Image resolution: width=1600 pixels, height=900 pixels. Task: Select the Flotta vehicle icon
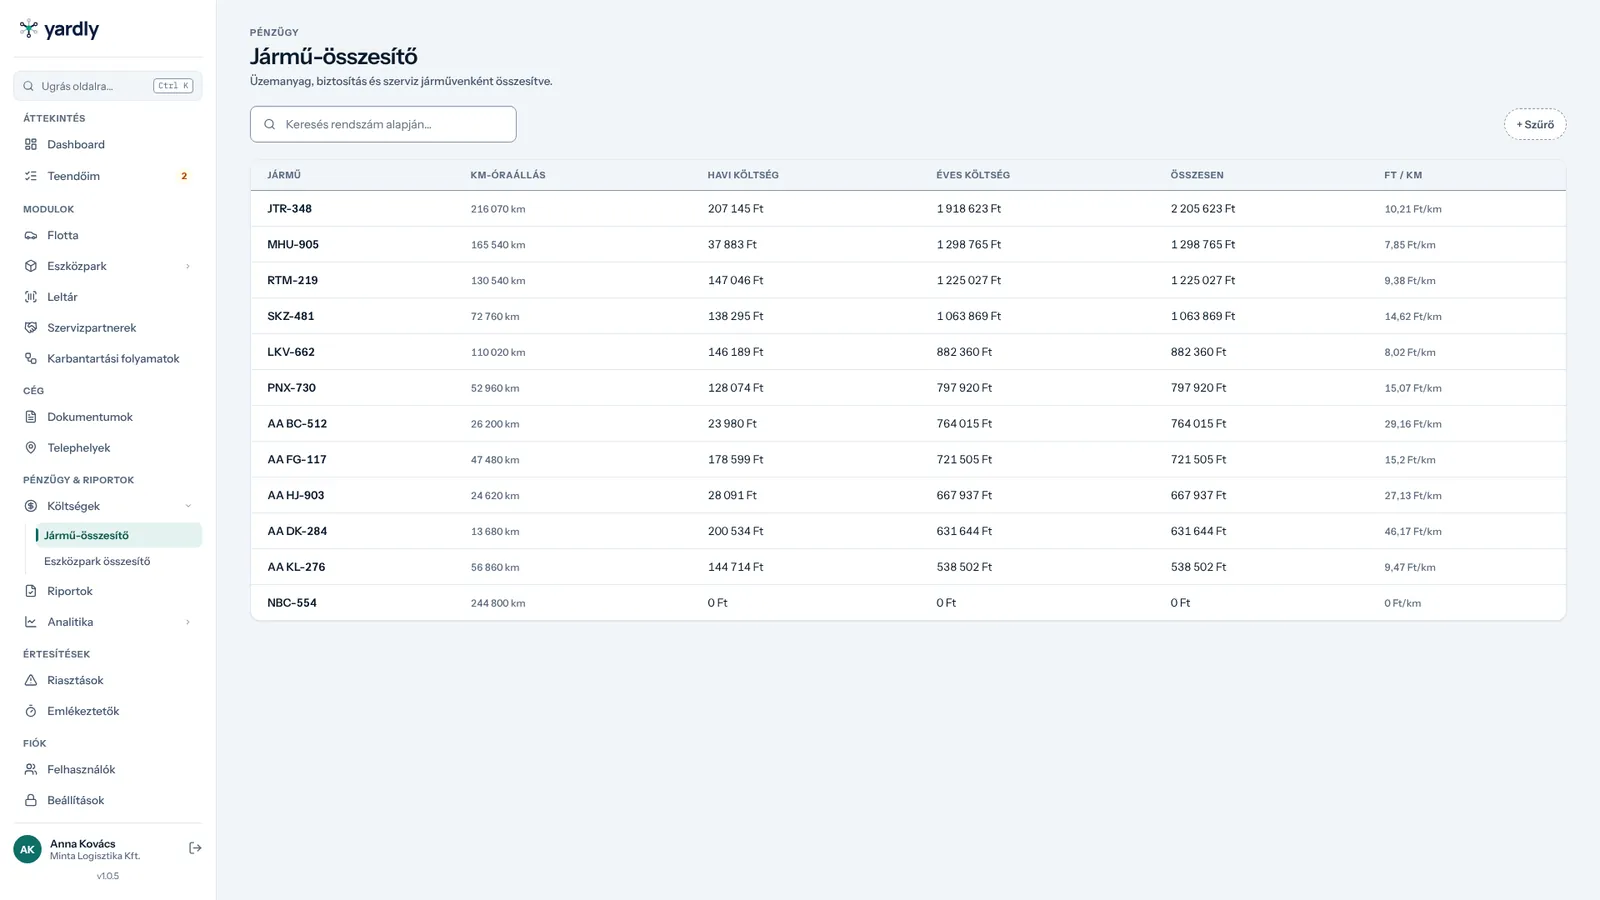tap(31, 235)
